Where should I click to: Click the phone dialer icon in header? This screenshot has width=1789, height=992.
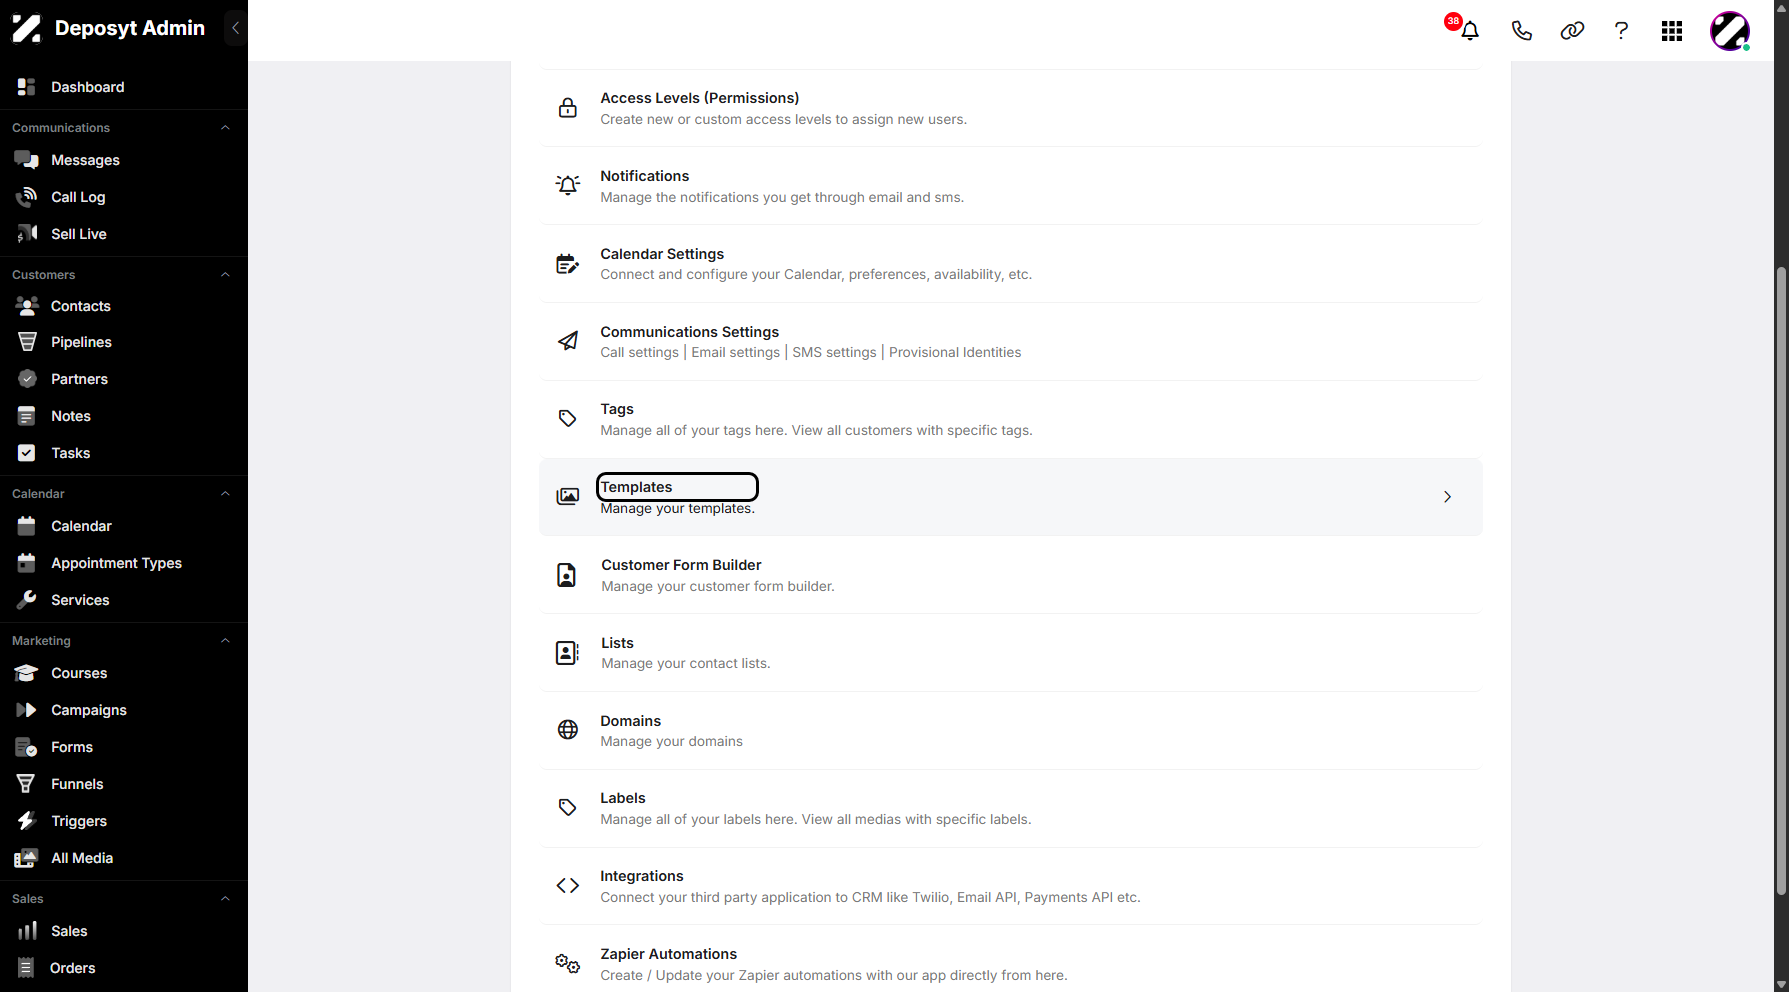pyautogui.click(x=1521, y=31)
